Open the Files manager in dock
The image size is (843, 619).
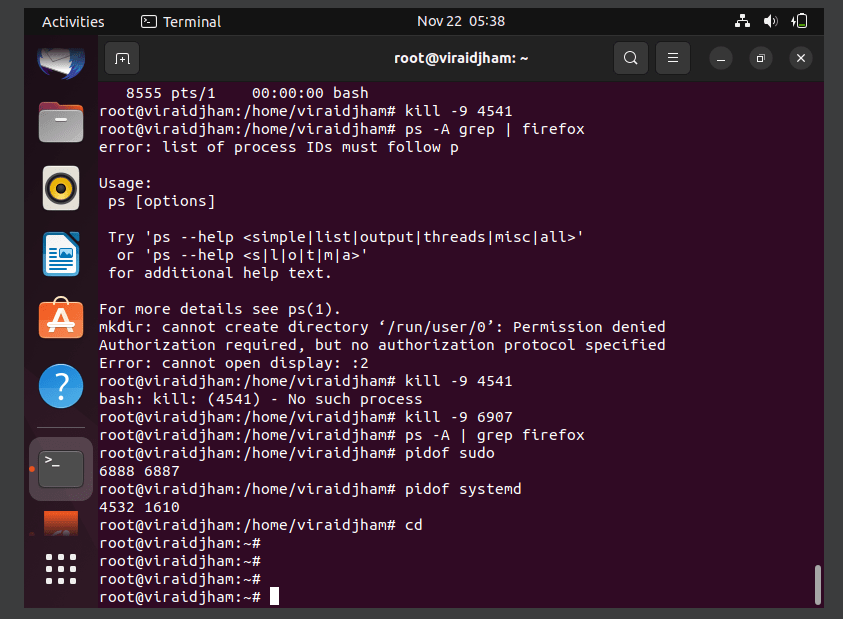click(x=61, y=123)
